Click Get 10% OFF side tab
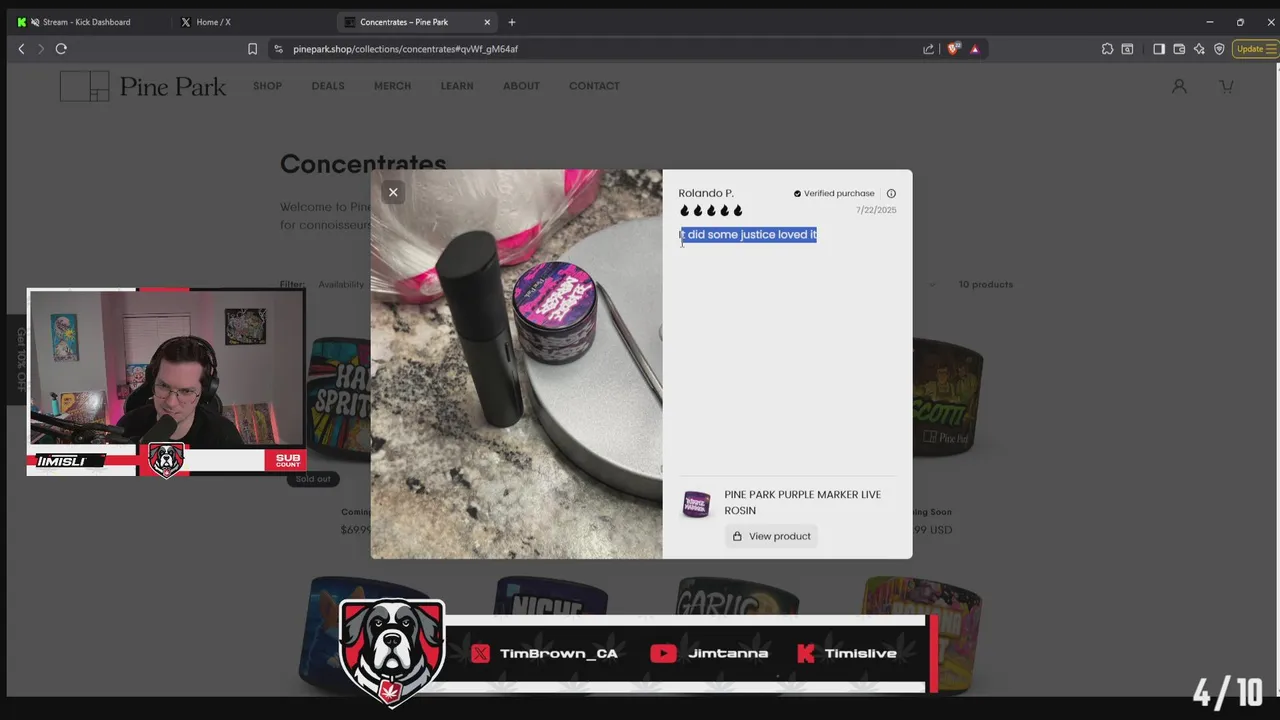 20,358
